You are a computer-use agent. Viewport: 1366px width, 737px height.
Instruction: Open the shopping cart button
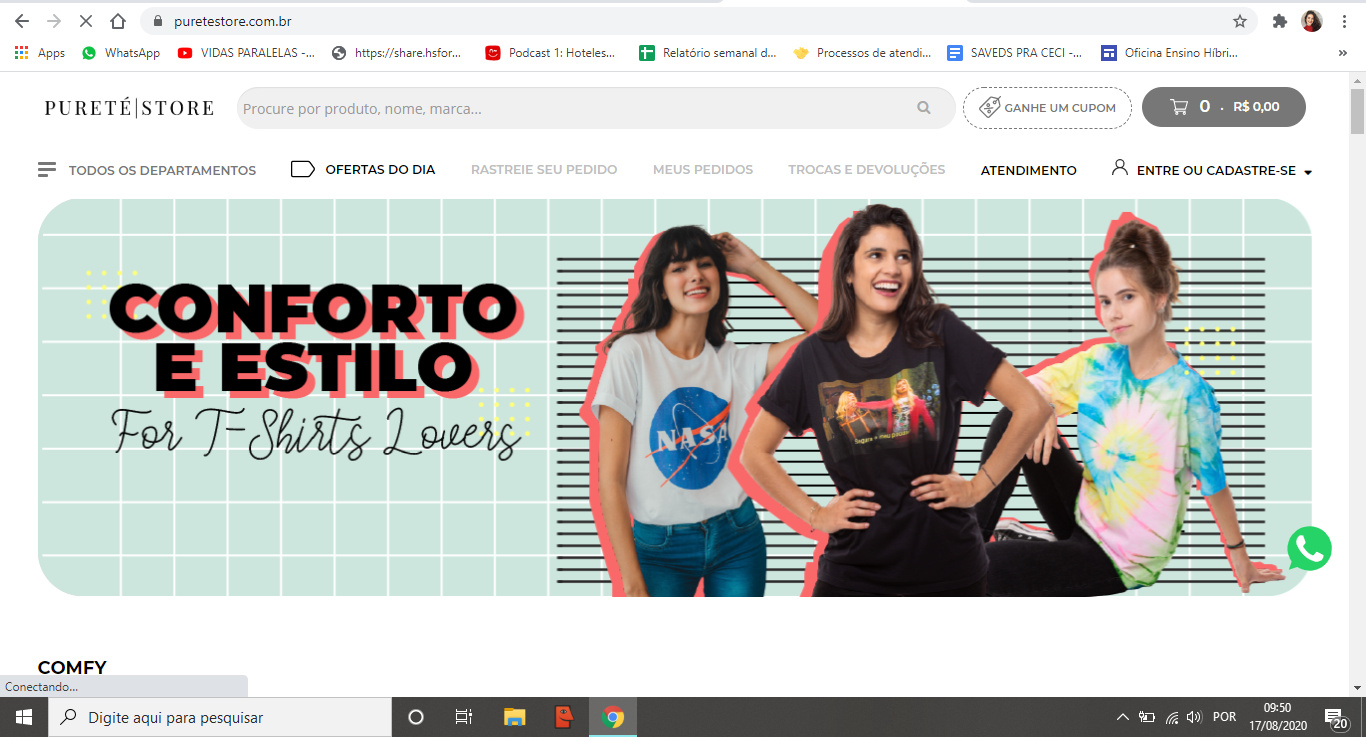tap(1224, 107)
